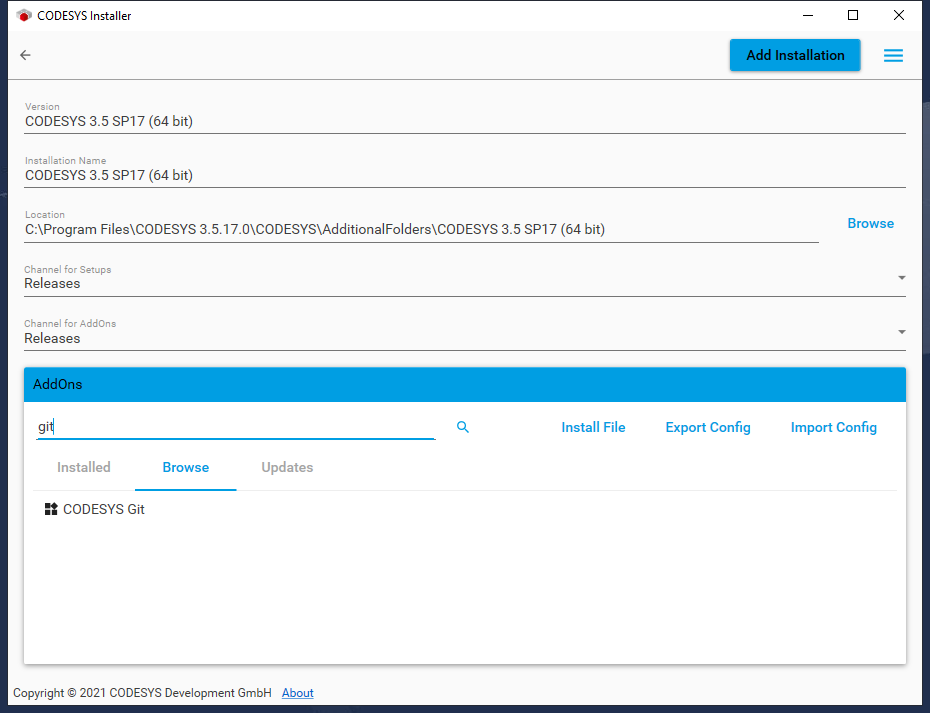The width and height of the screenshot is (930, 713).
Task: Switch to the Installed tab
Action: [x=84, y=467]
